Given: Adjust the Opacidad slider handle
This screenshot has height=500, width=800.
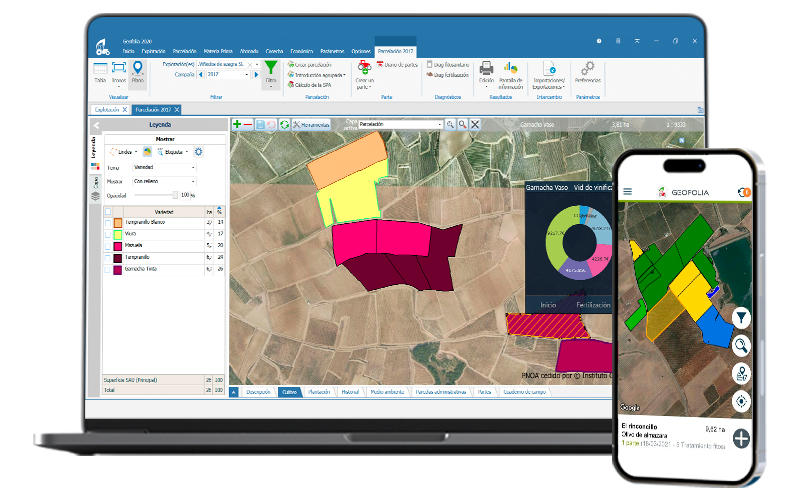Looking at the screenshot, I should pyautogui.click(x=175, y=195).
